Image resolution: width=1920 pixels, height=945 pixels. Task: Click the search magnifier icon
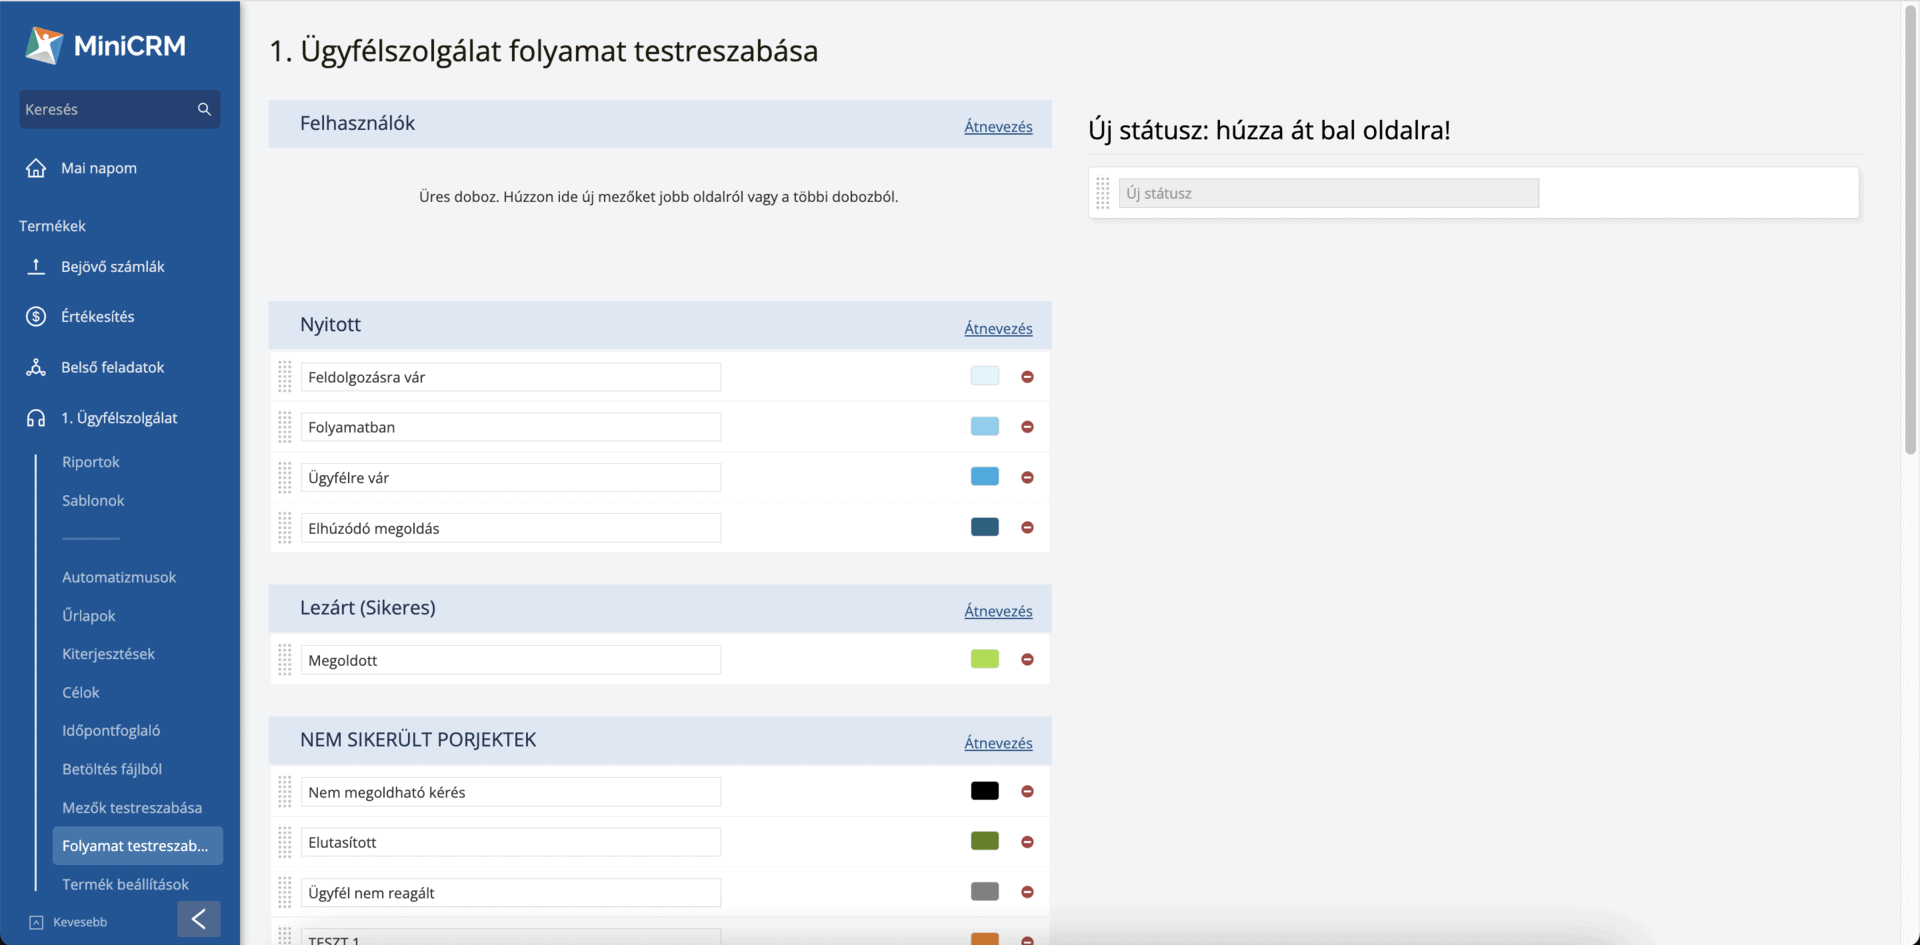(x=204, y=109)
